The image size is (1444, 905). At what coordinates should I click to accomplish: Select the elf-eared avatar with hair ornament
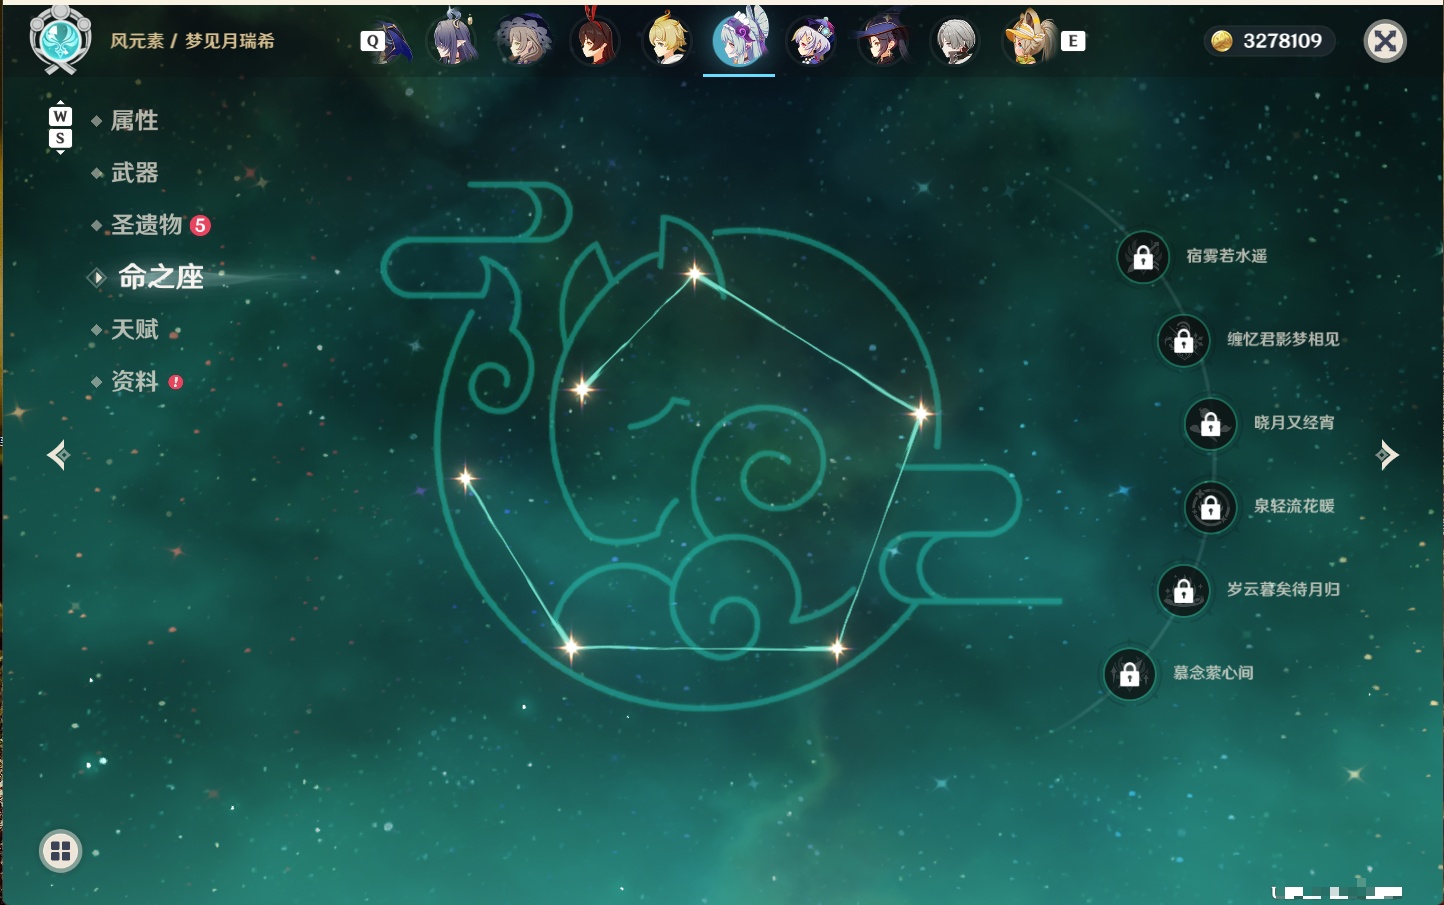click(452, 40)
